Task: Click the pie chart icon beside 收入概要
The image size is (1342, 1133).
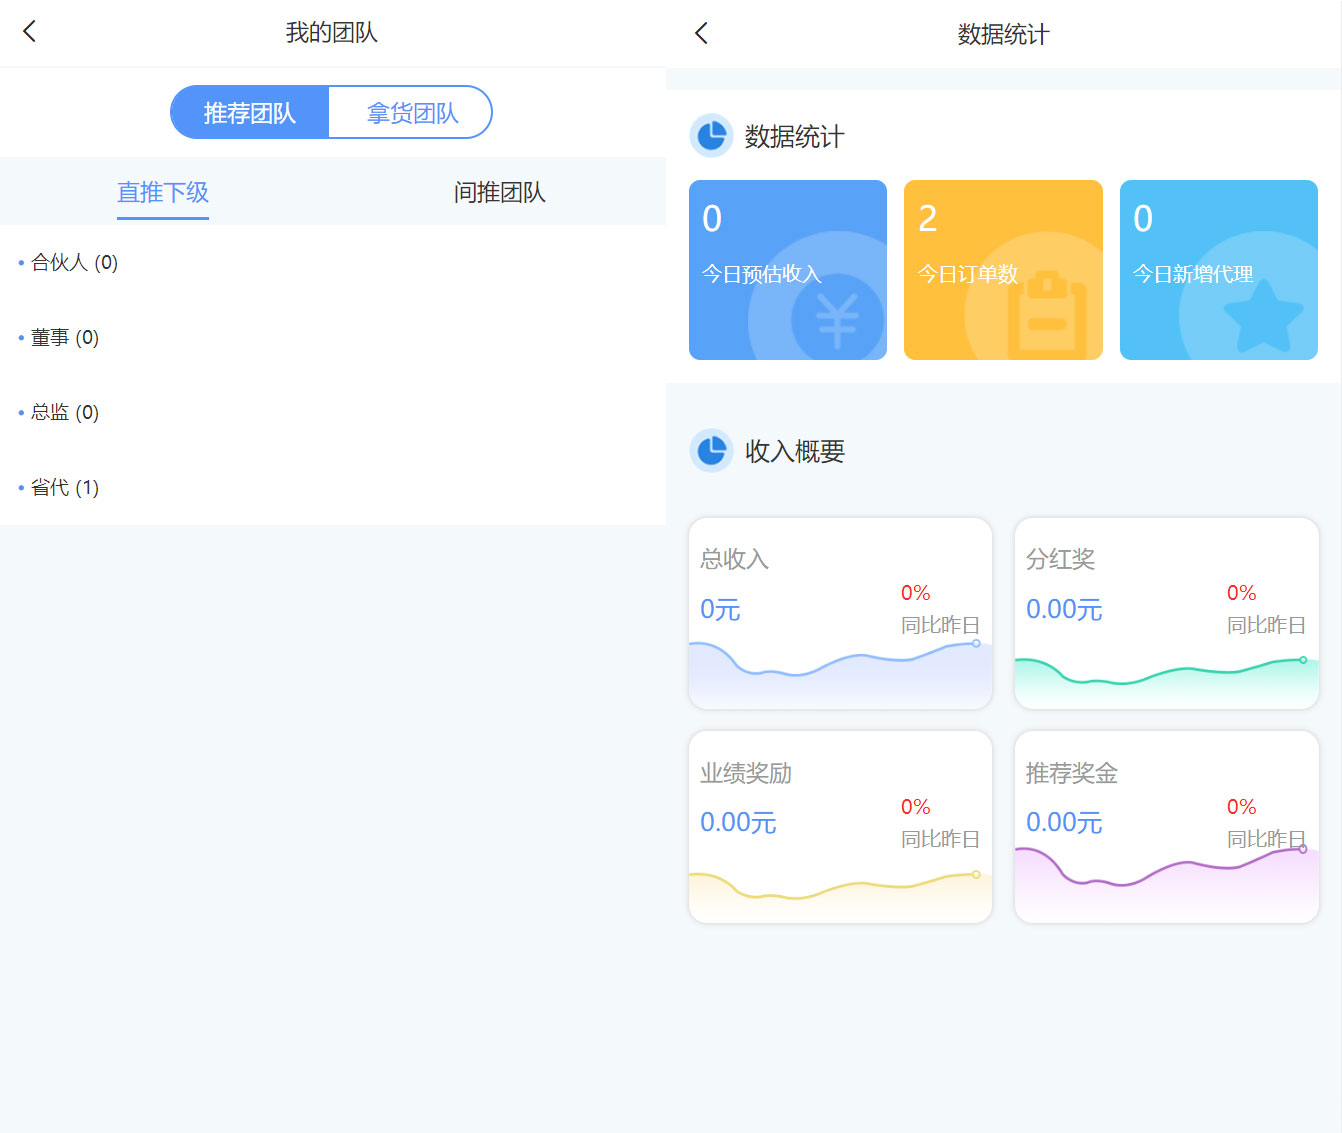Action: click(x=711, y=451)
